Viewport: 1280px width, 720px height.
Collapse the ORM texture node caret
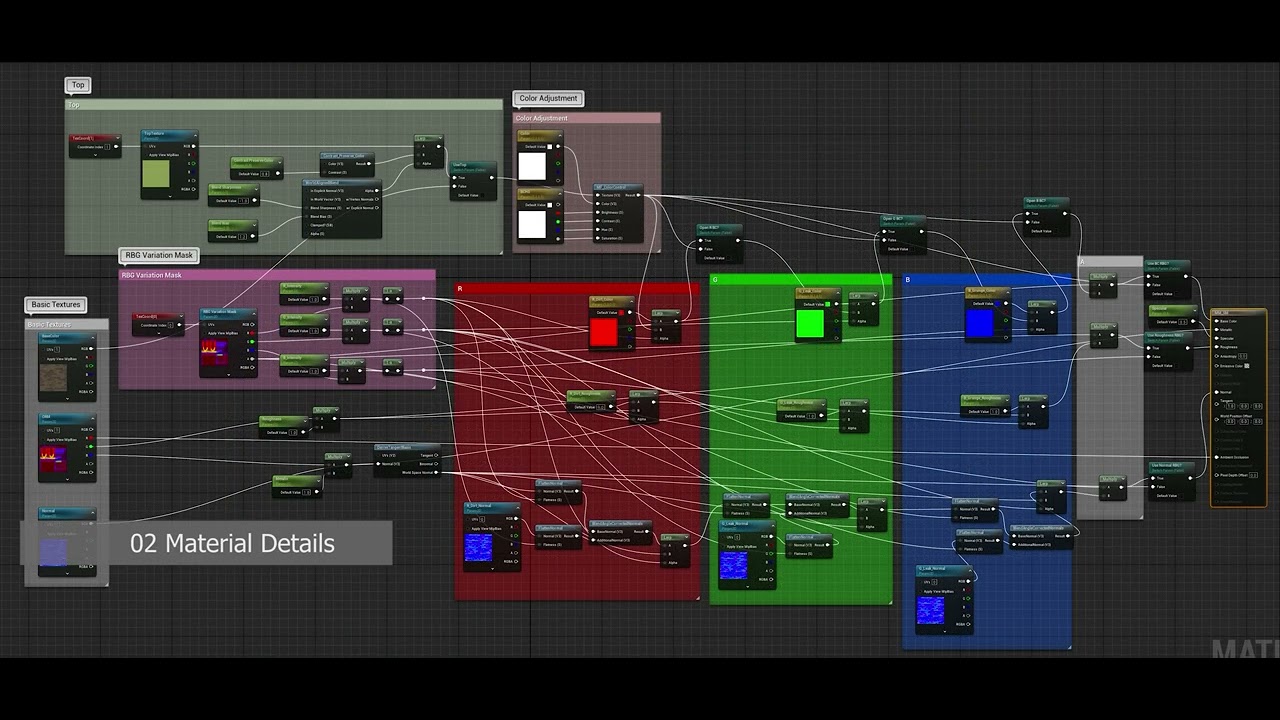coord(93,418)
